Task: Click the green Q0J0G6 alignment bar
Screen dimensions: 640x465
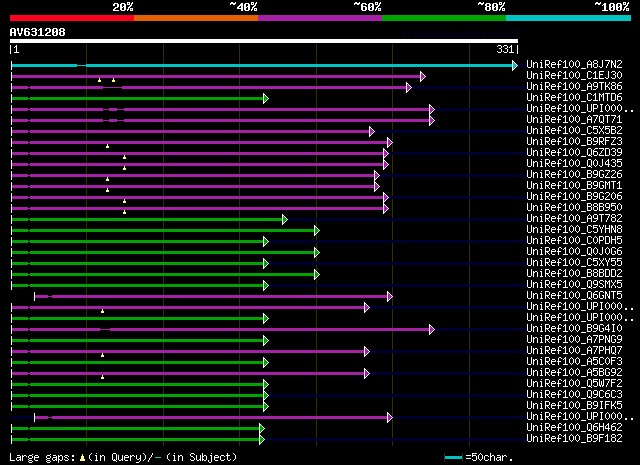Action: click(x=164, y=253)
